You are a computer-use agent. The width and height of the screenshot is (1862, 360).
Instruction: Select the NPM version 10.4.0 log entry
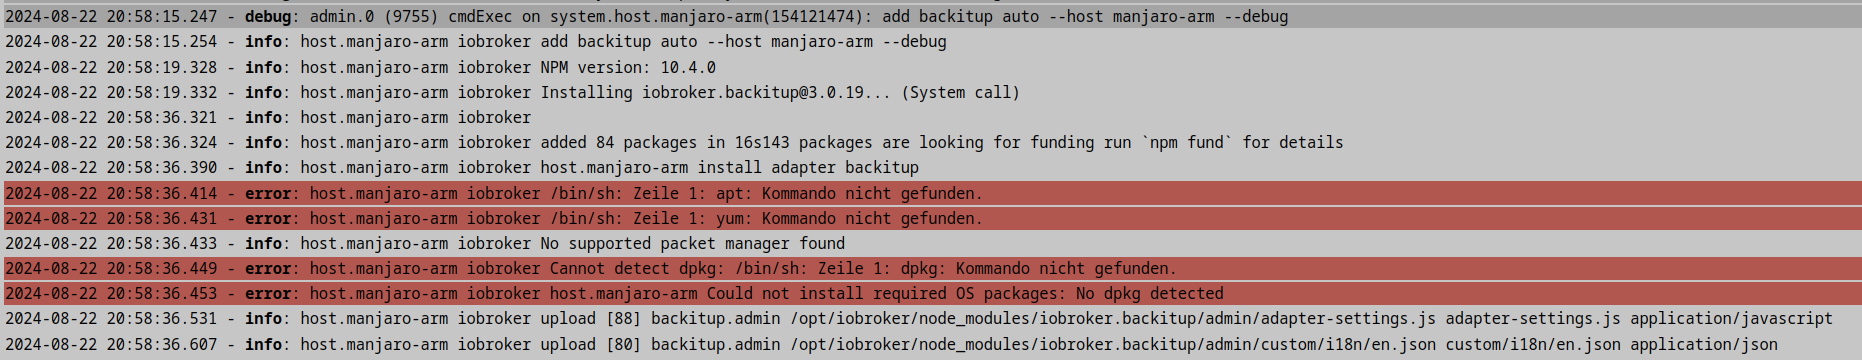pyautogui.click(x=931, y=67)
